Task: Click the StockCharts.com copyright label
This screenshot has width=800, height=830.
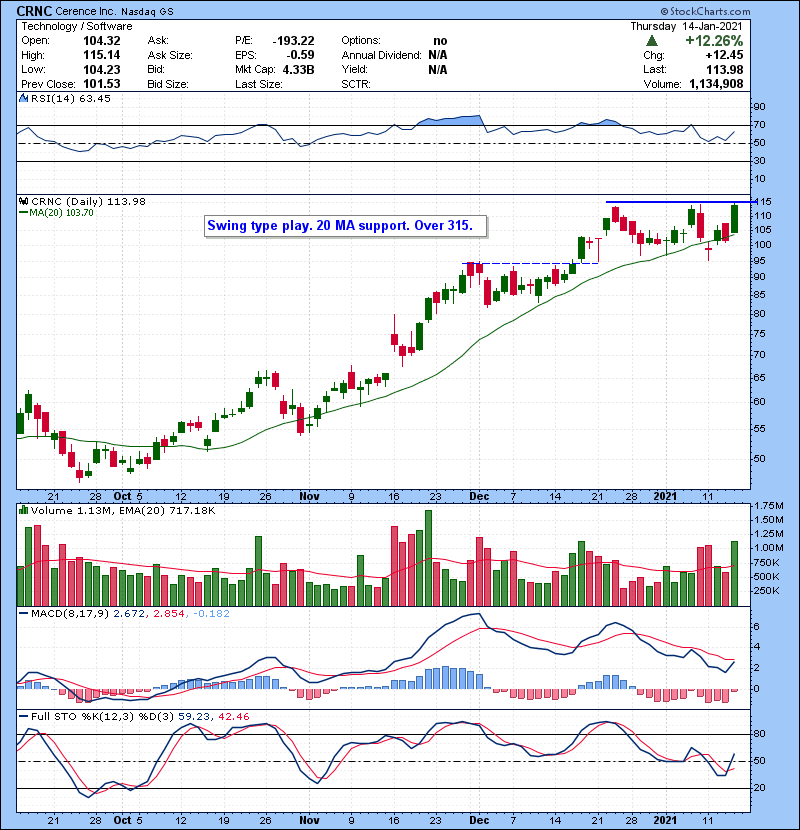Action: (705, 11)
